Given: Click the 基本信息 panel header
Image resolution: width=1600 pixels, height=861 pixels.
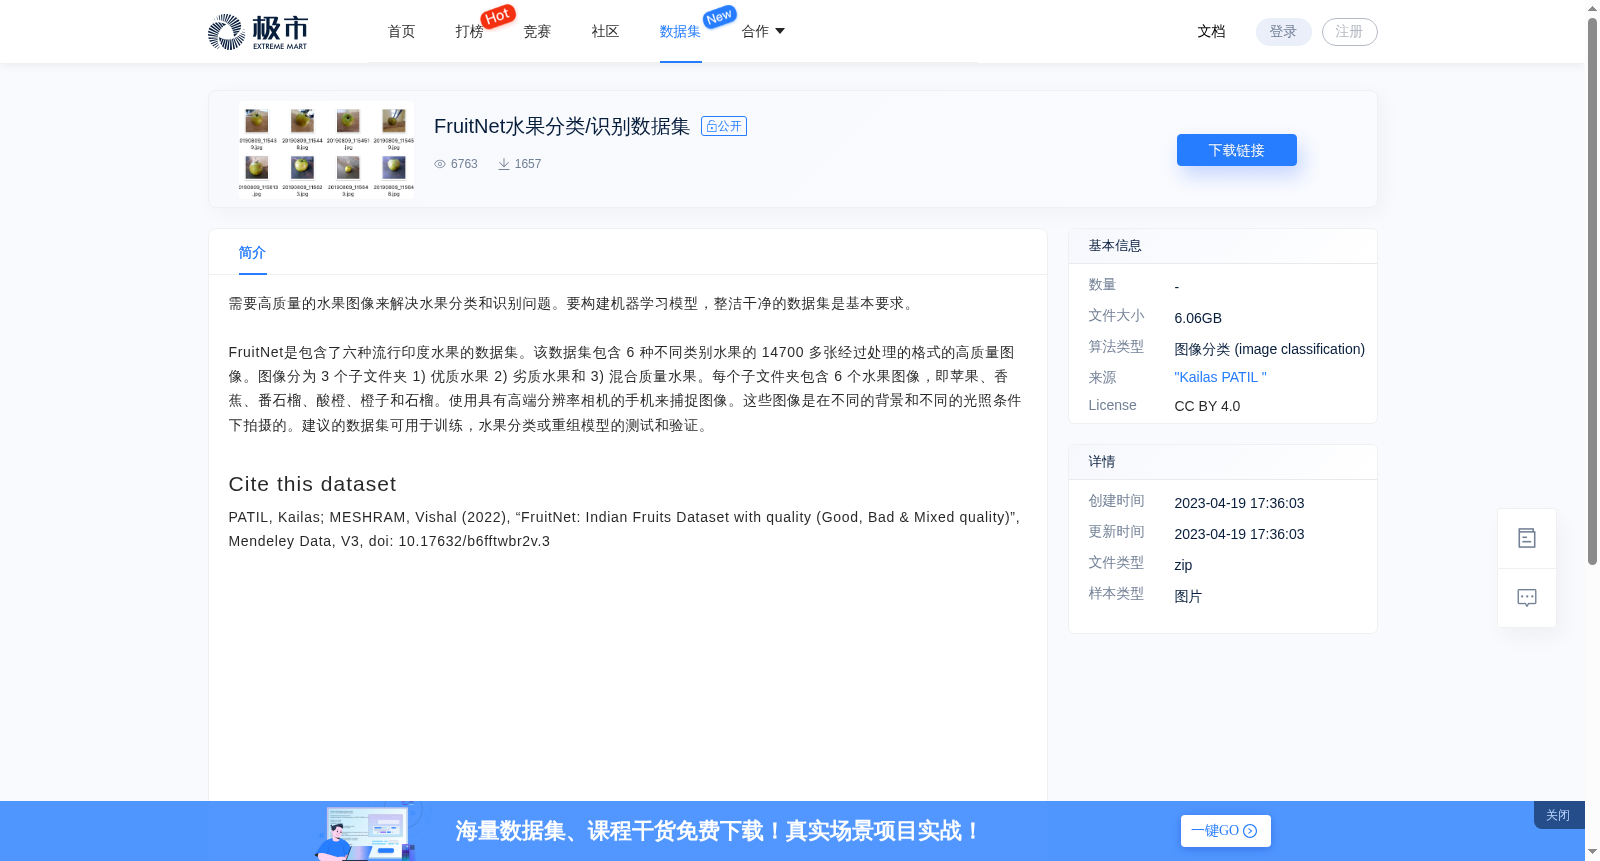Looking at the screenshot, I should pos(1222,246).
